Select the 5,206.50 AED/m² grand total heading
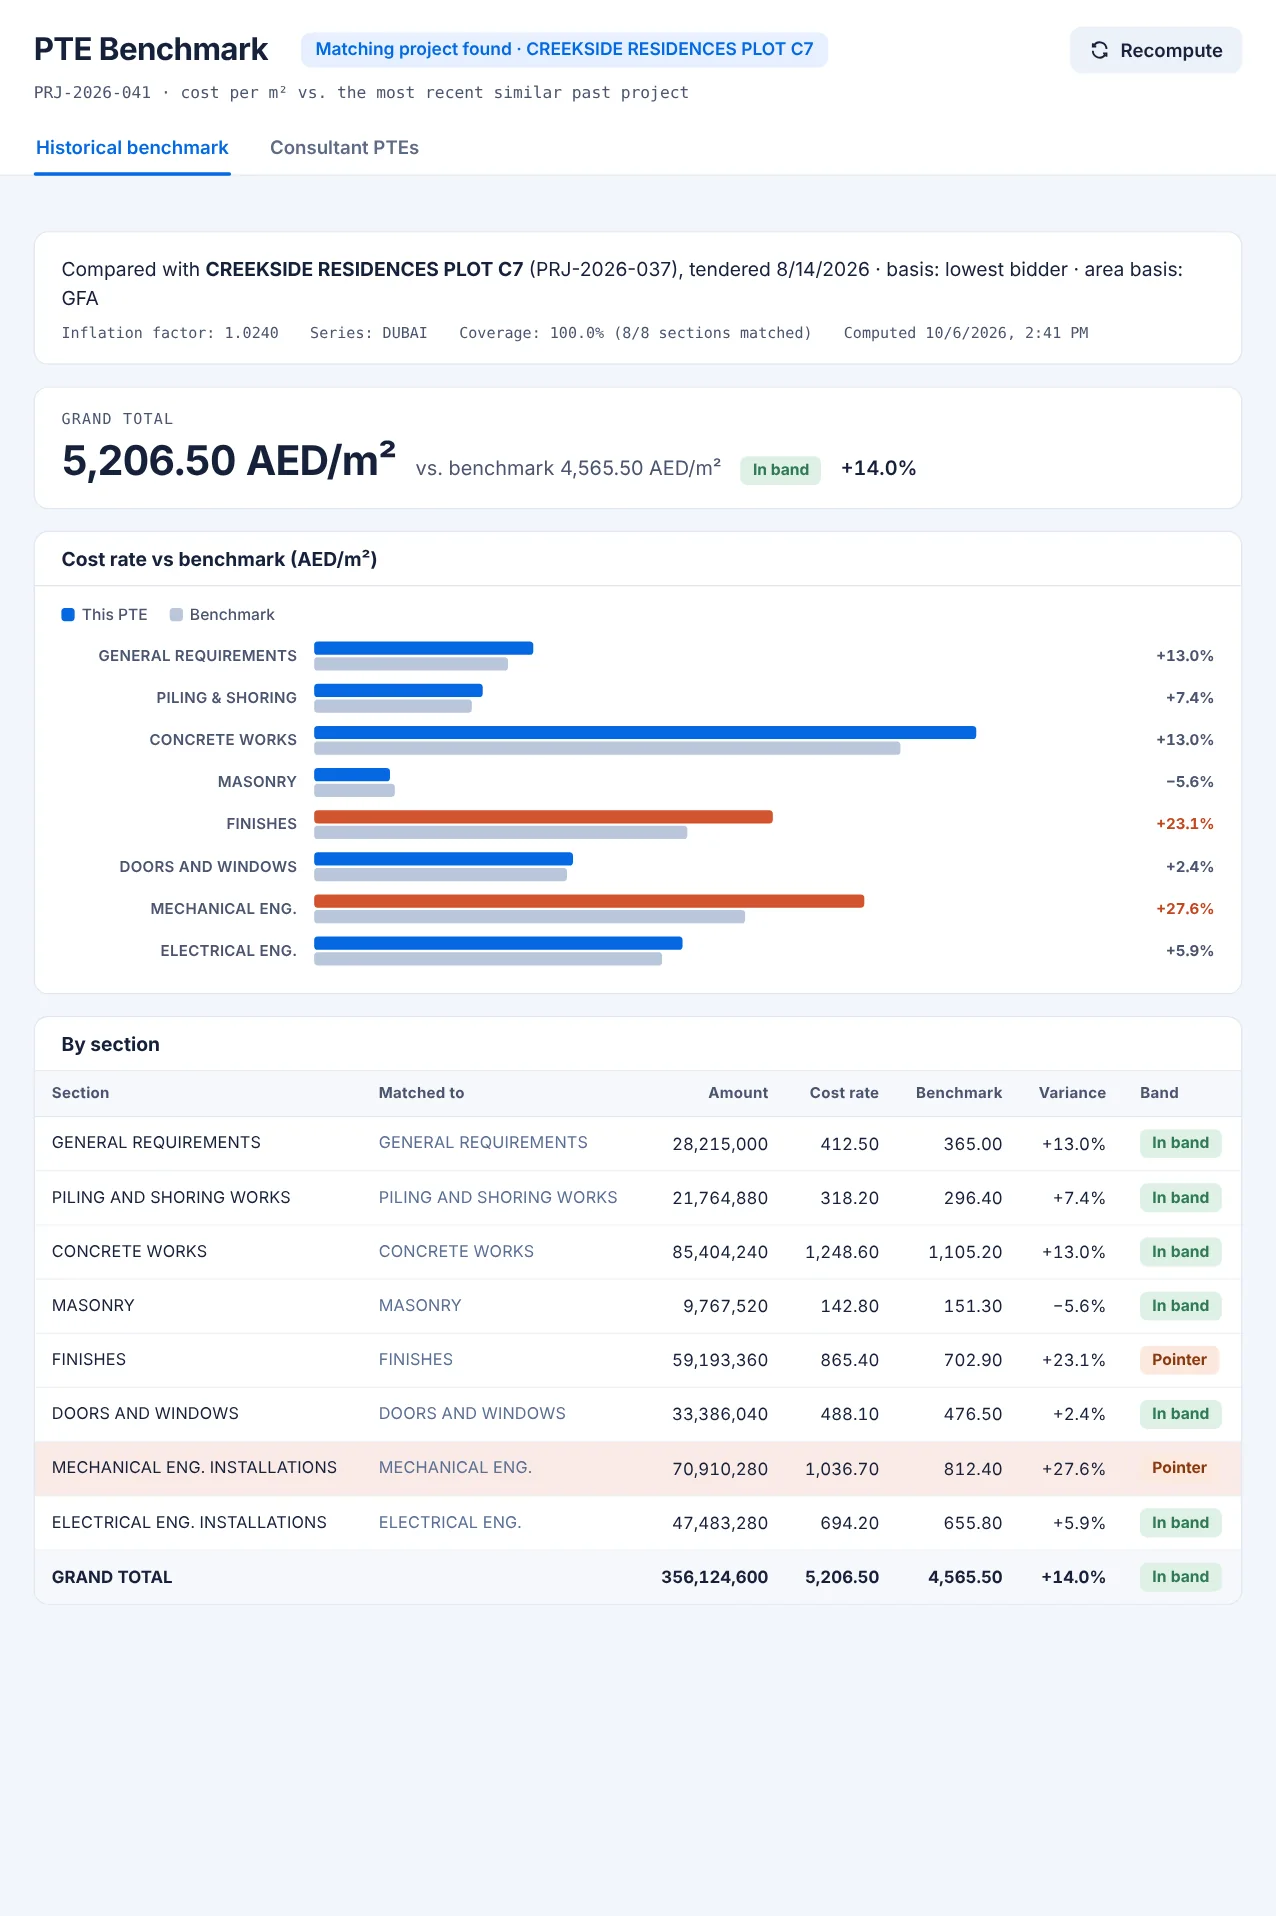This screenshot has width=1276, height=1916. 229,460
